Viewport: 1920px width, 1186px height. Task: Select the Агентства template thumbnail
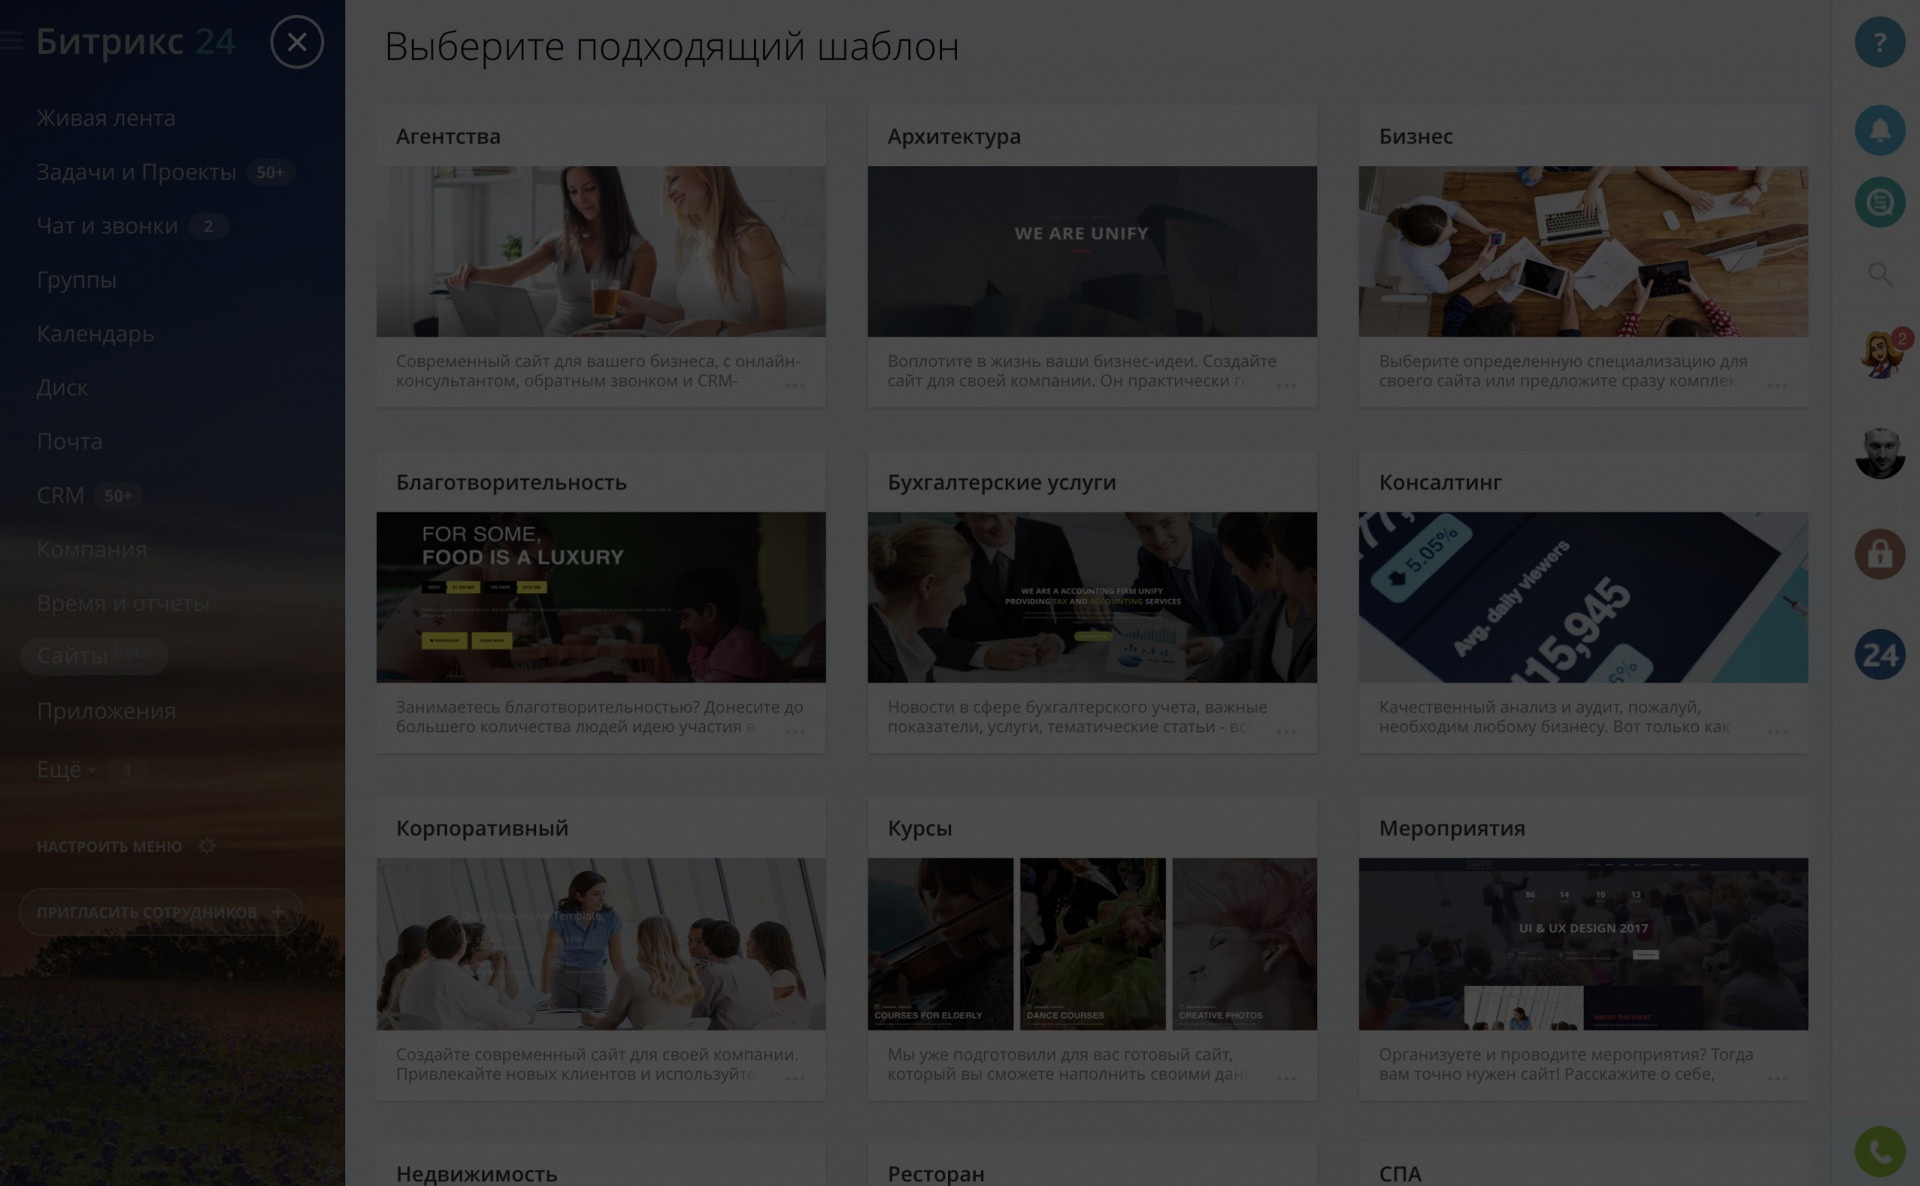(x=601, y=251)
